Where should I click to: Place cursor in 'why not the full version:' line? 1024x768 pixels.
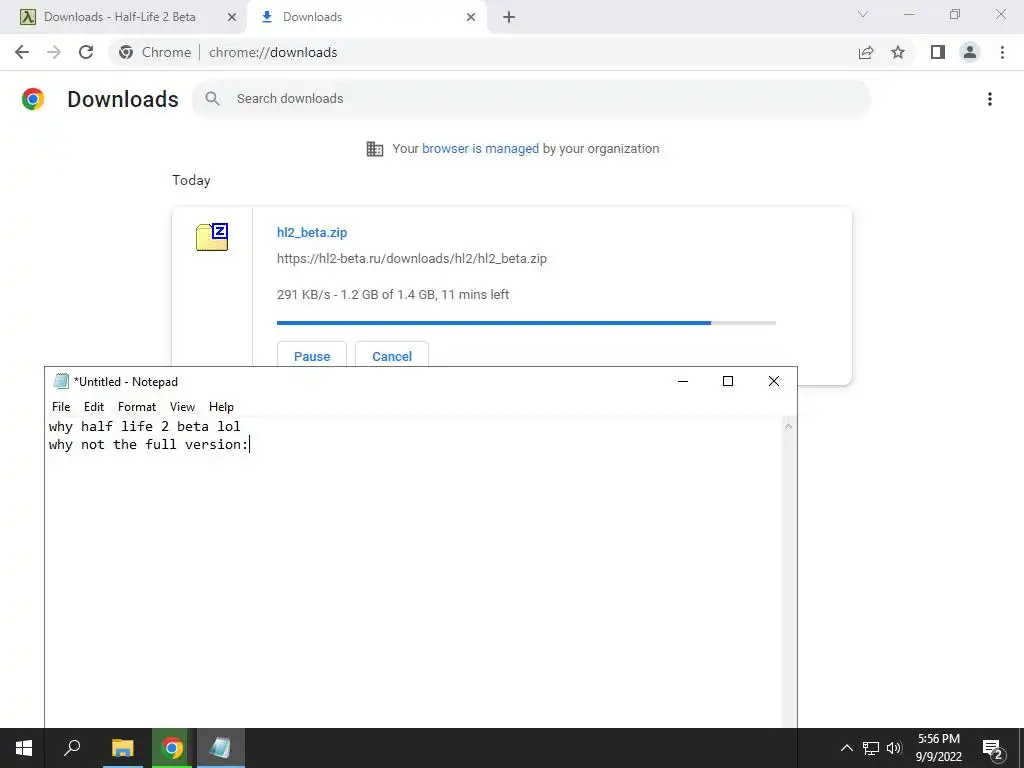148,444
